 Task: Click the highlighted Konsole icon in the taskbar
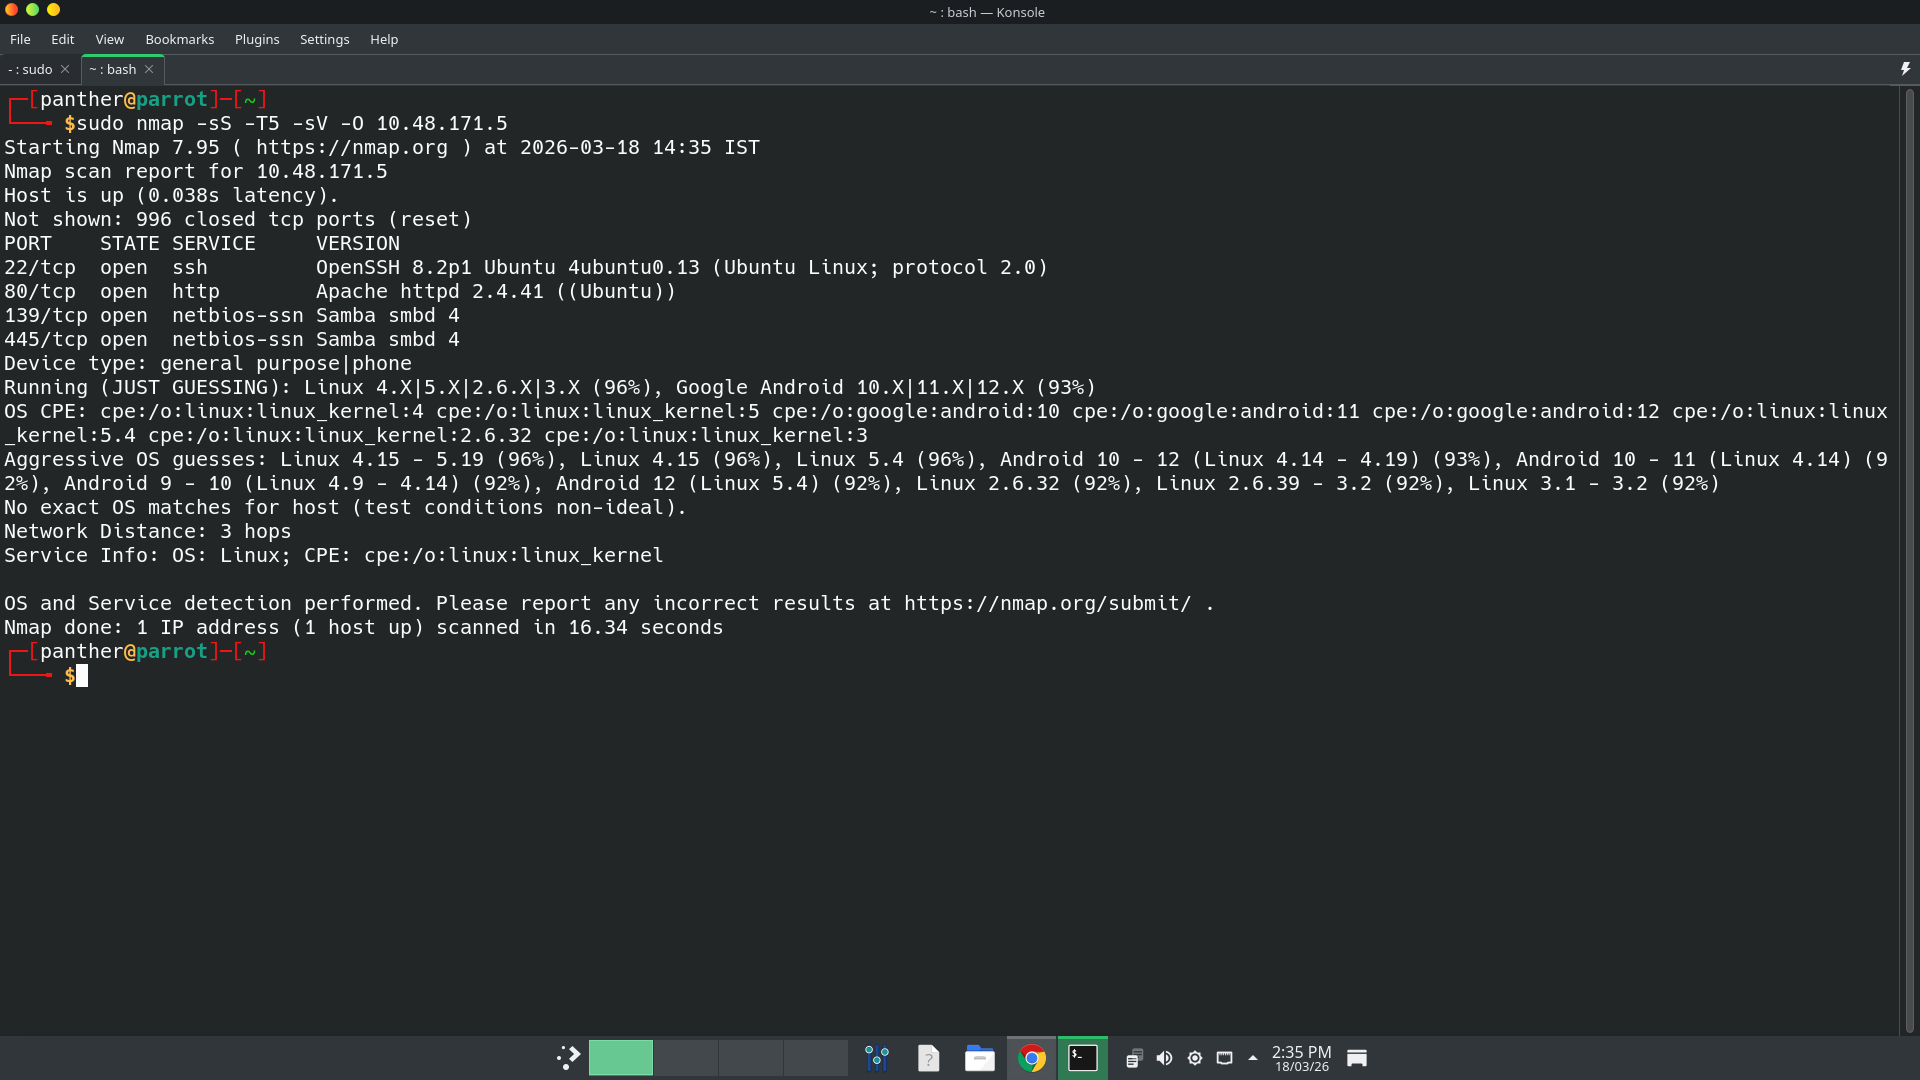(1083, 1057)
